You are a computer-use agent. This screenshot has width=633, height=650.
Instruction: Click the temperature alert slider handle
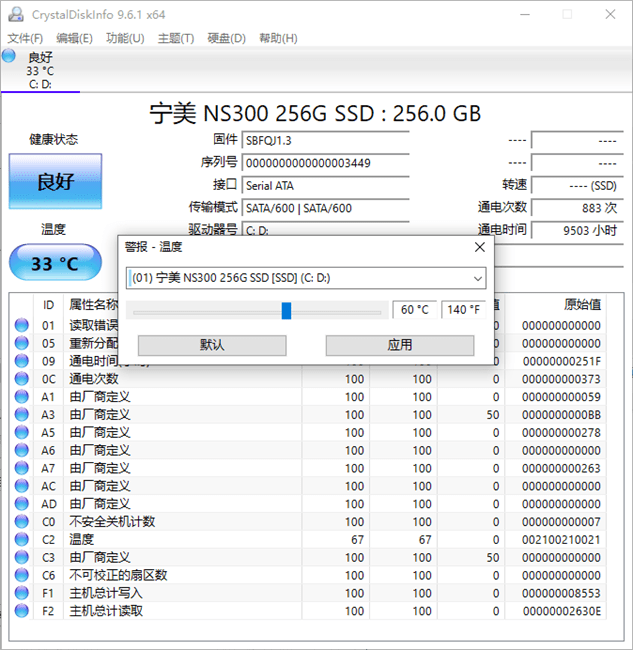click(x=286, y=311)
